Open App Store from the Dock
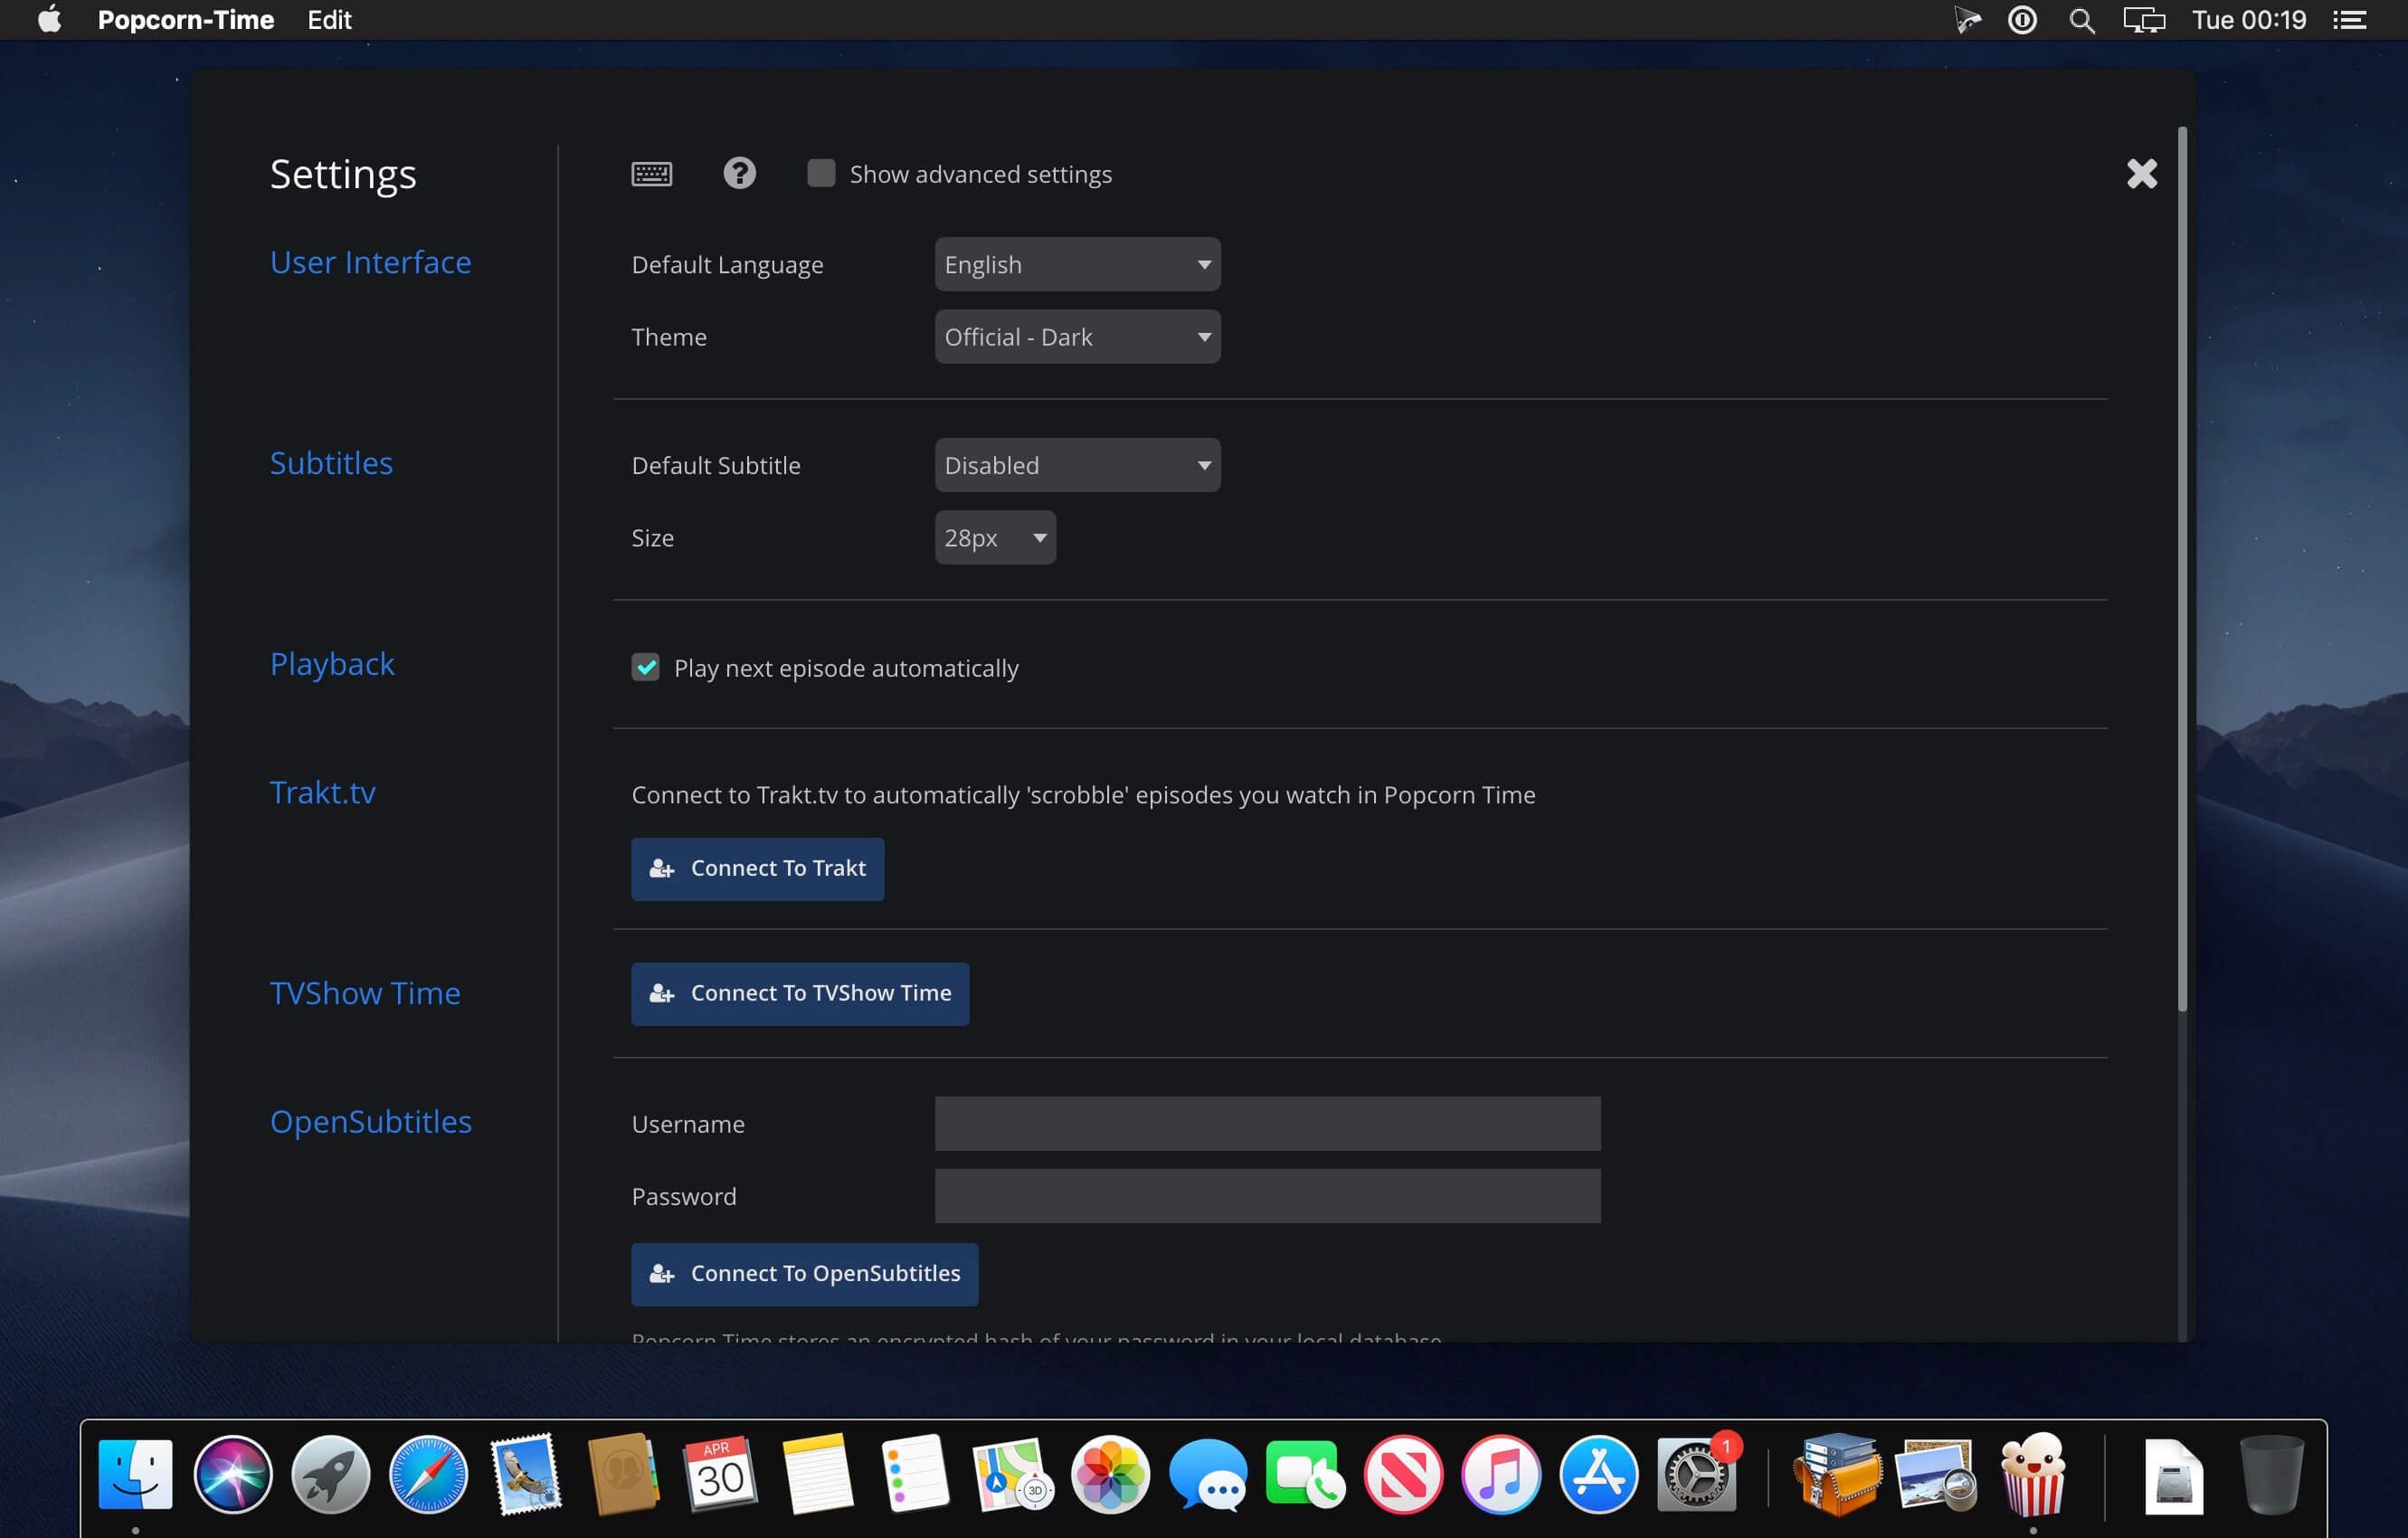This screenshot has width=2408, height=1538. pos(1598,1474)
